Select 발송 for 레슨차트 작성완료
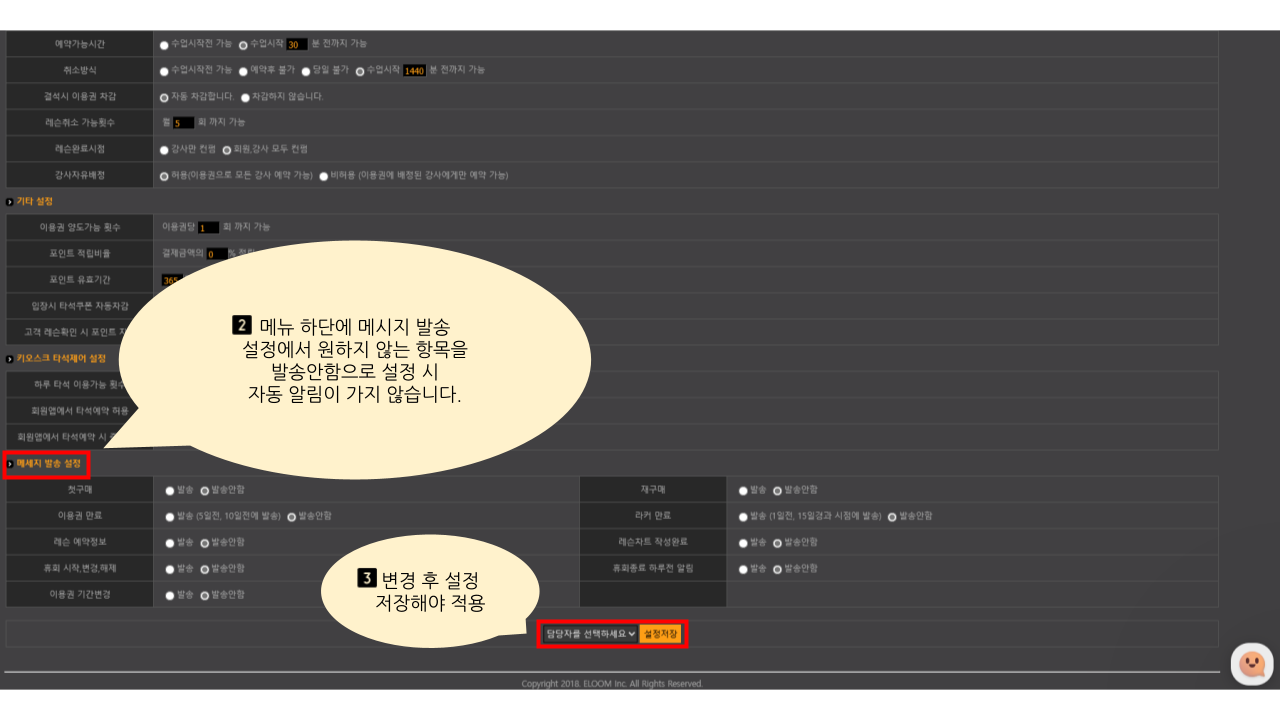Screen dimensions: 1280x720 [743, 543]
